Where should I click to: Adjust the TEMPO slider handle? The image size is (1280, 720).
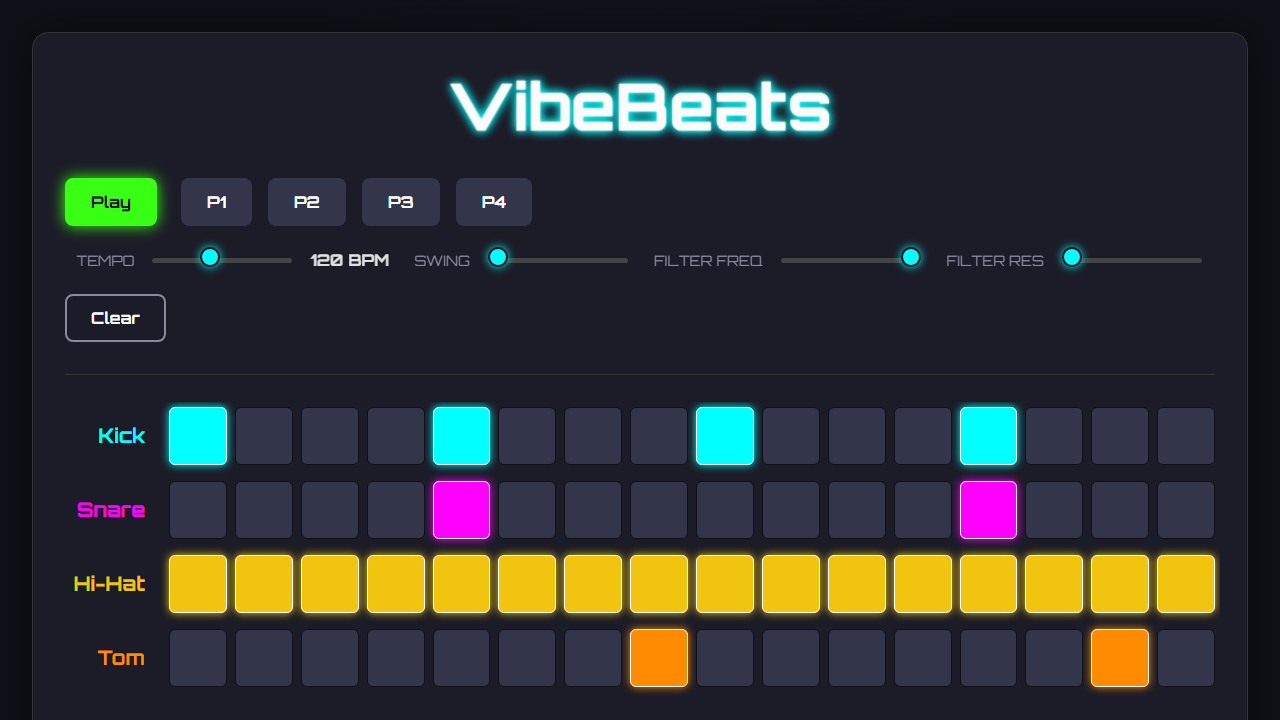pos(210,257)
